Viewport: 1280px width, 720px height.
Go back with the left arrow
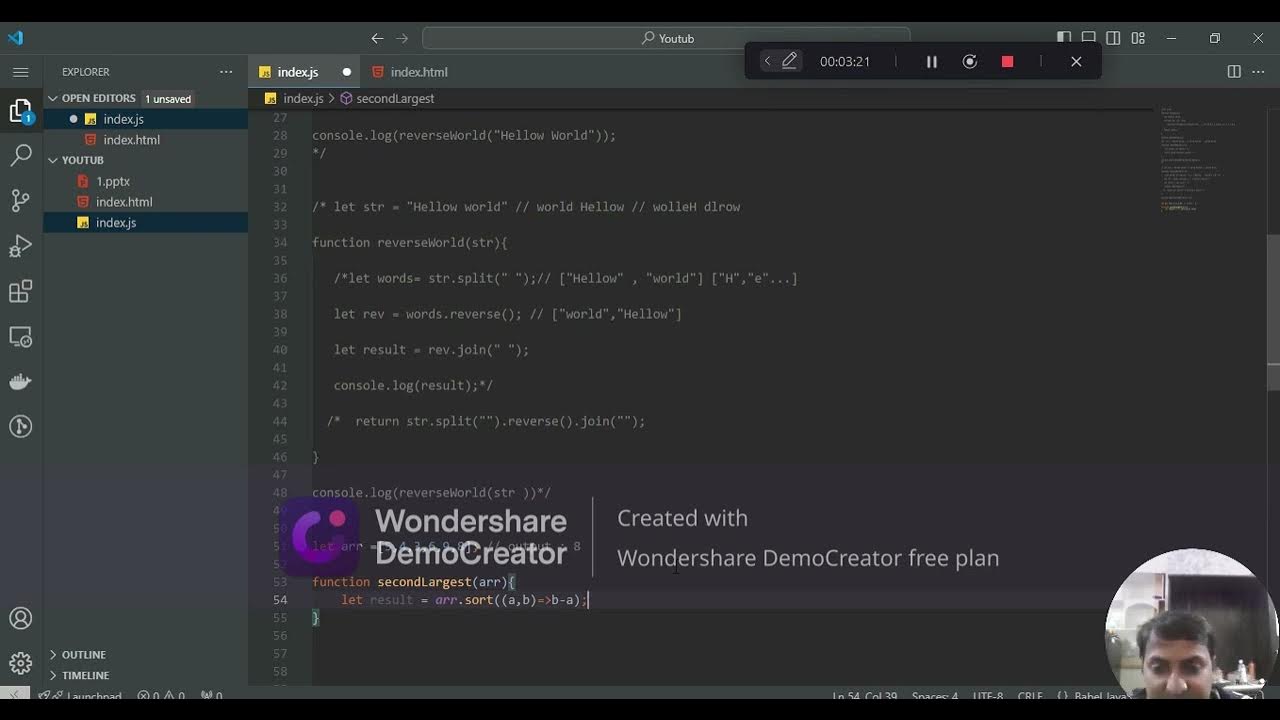click(x=377, y=38)
